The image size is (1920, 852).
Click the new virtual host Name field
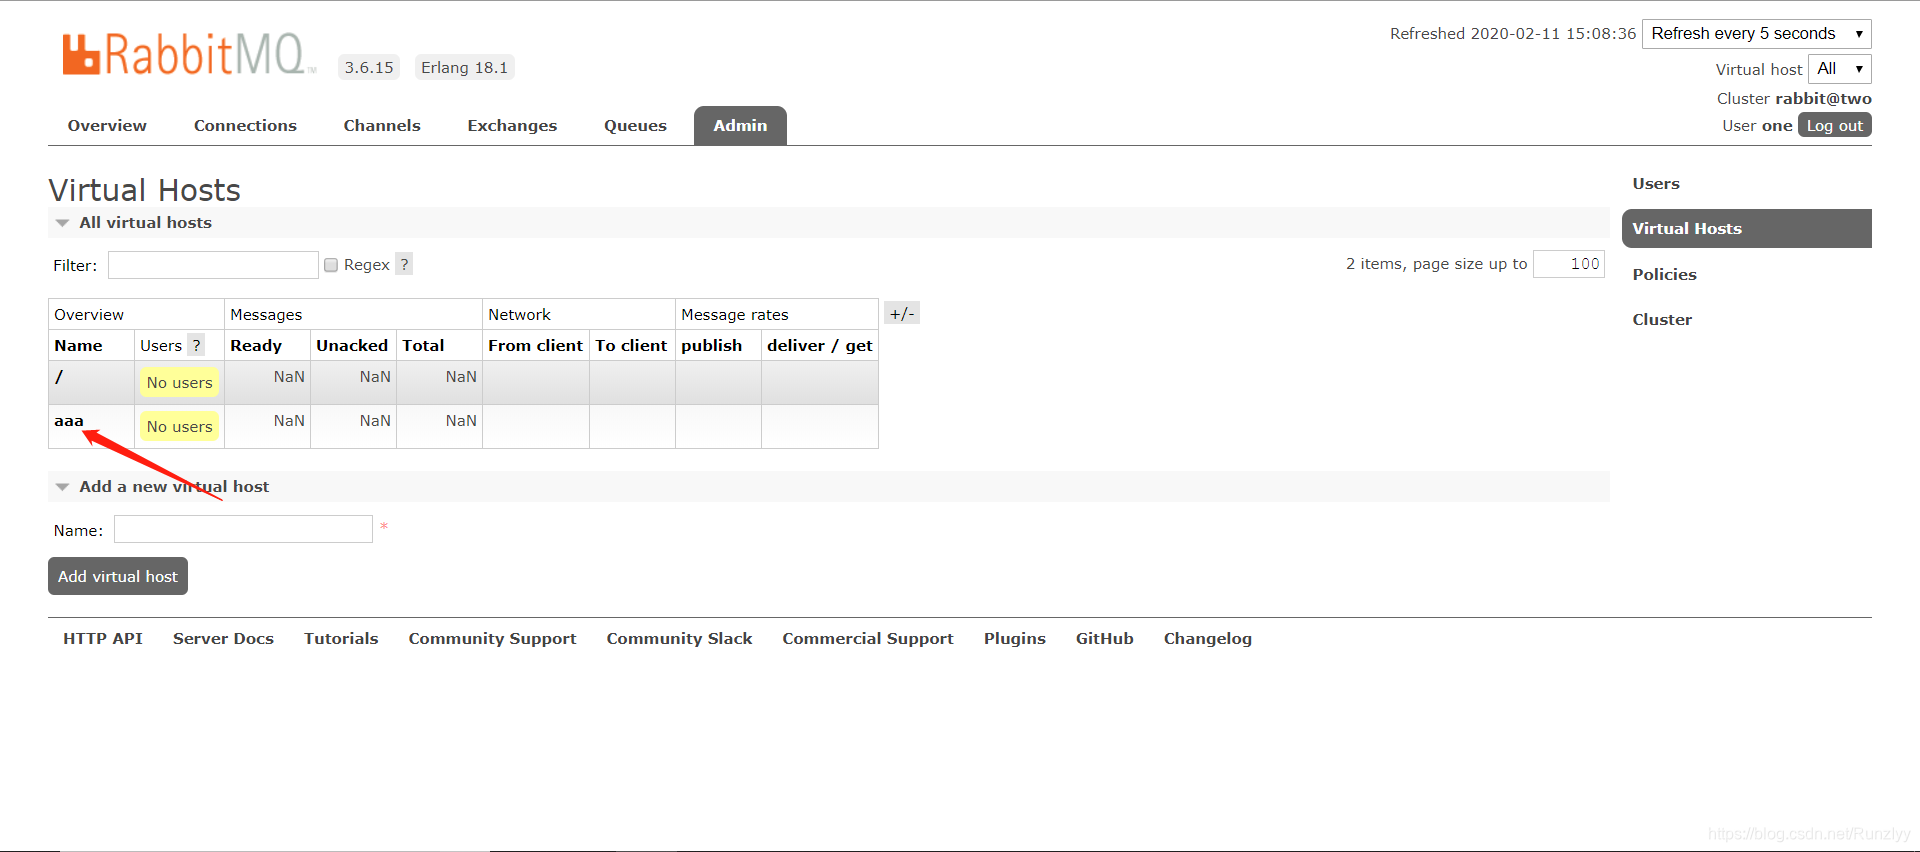point(243,529)
